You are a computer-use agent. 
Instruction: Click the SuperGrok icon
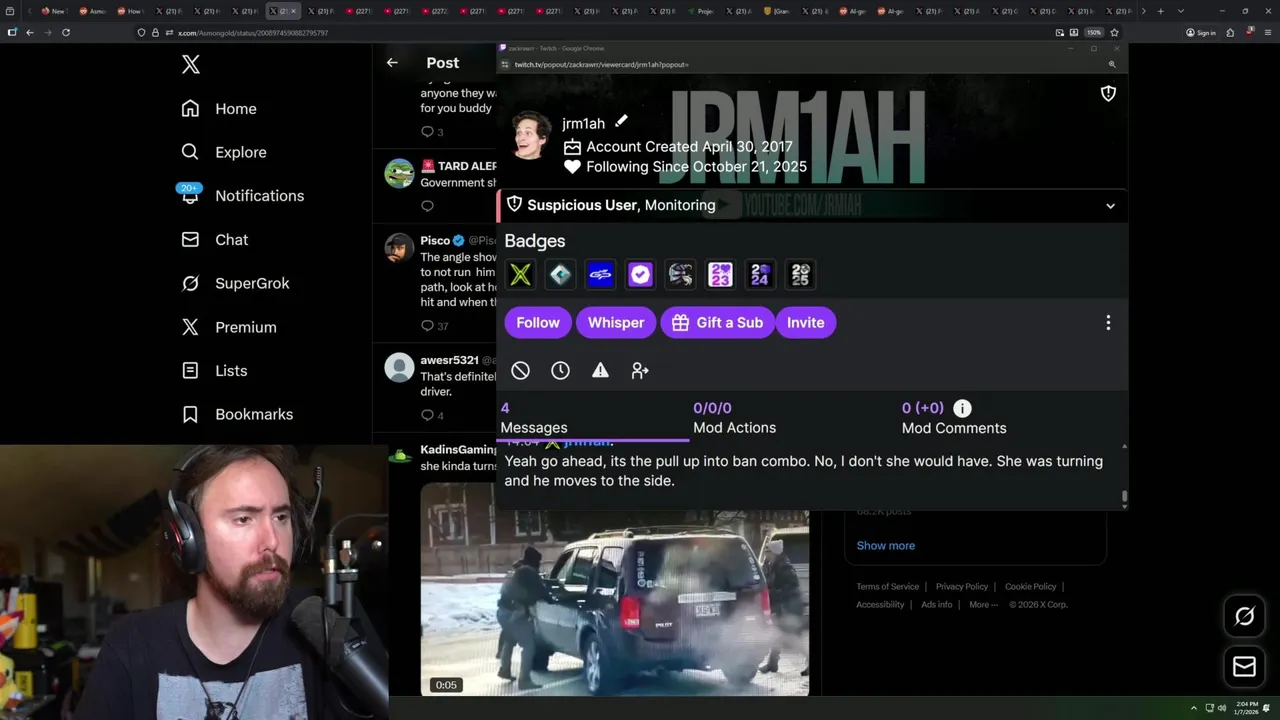click(x=190, y=283)
